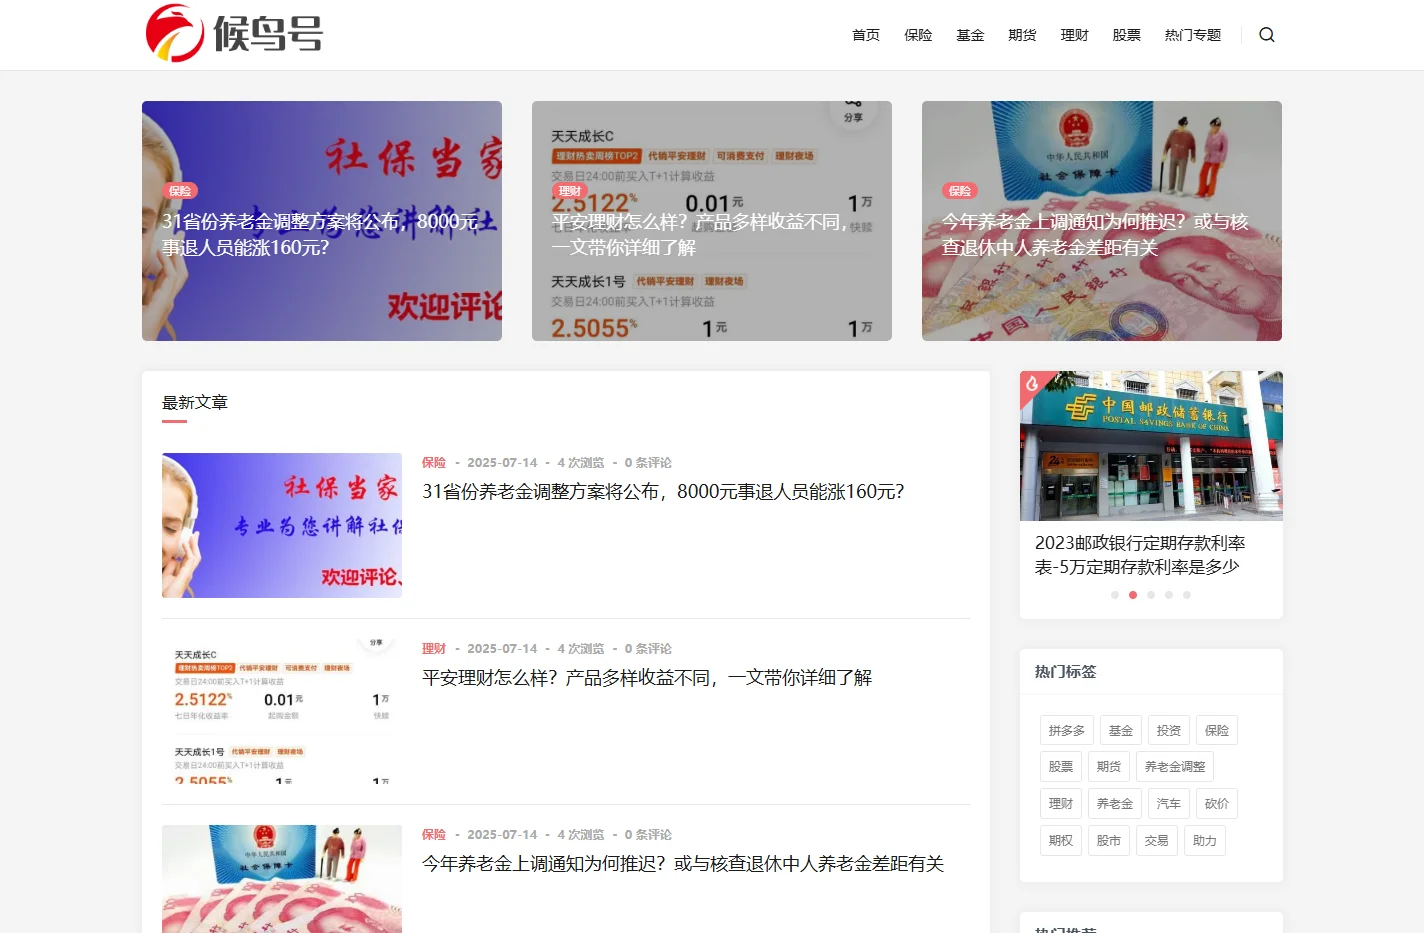The image size is (1424, 933).
Task: Open the 股票 navigation item
Action: 1126,35
